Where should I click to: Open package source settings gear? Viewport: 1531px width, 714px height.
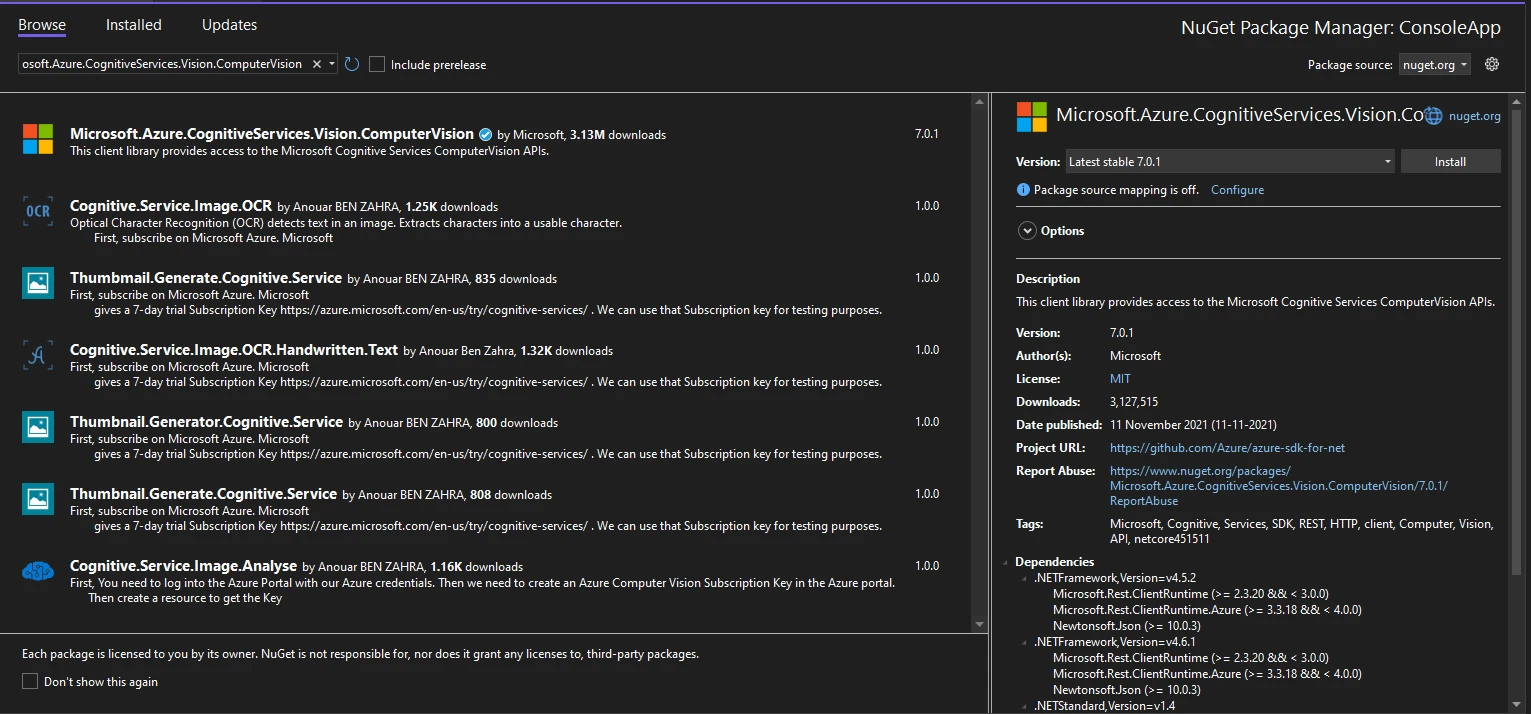(x=1492, y=64)
